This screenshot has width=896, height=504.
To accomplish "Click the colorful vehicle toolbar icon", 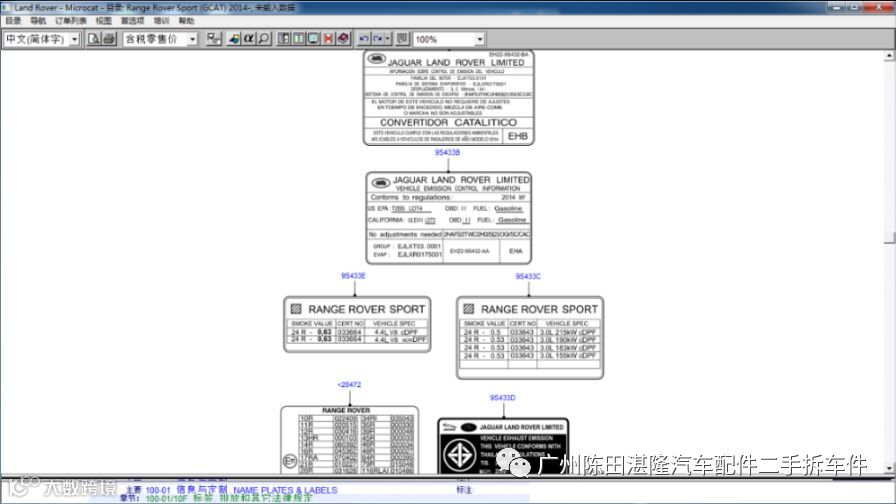I will (x=234, y=39).
